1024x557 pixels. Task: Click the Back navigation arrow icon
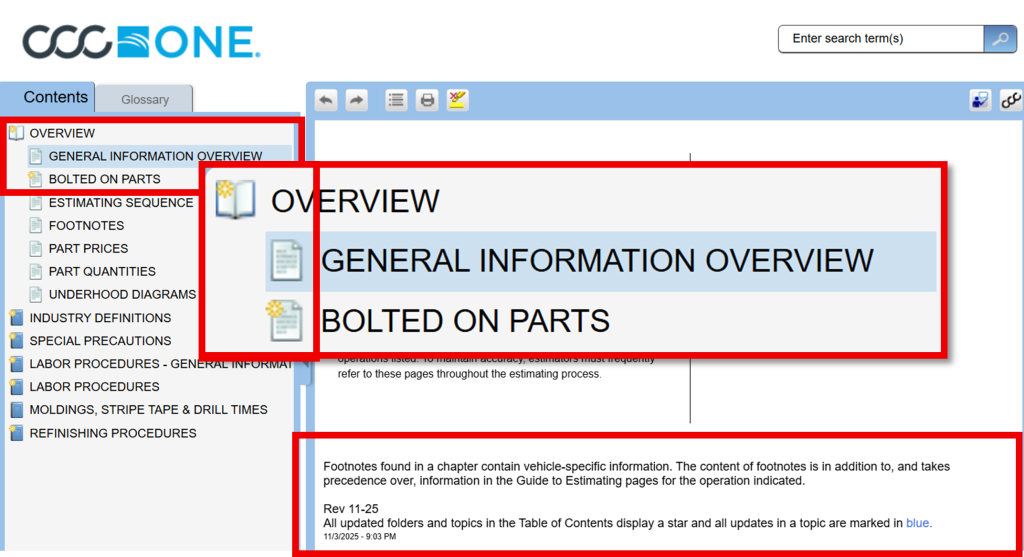[326, 100]
